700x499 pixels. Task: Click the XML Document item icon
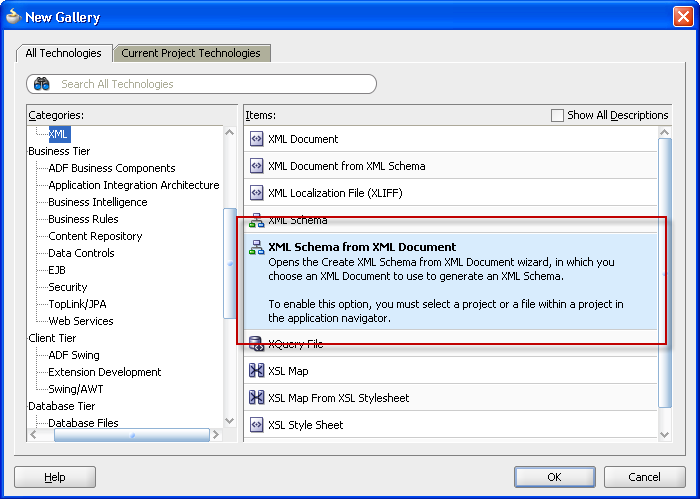[256, 139]
